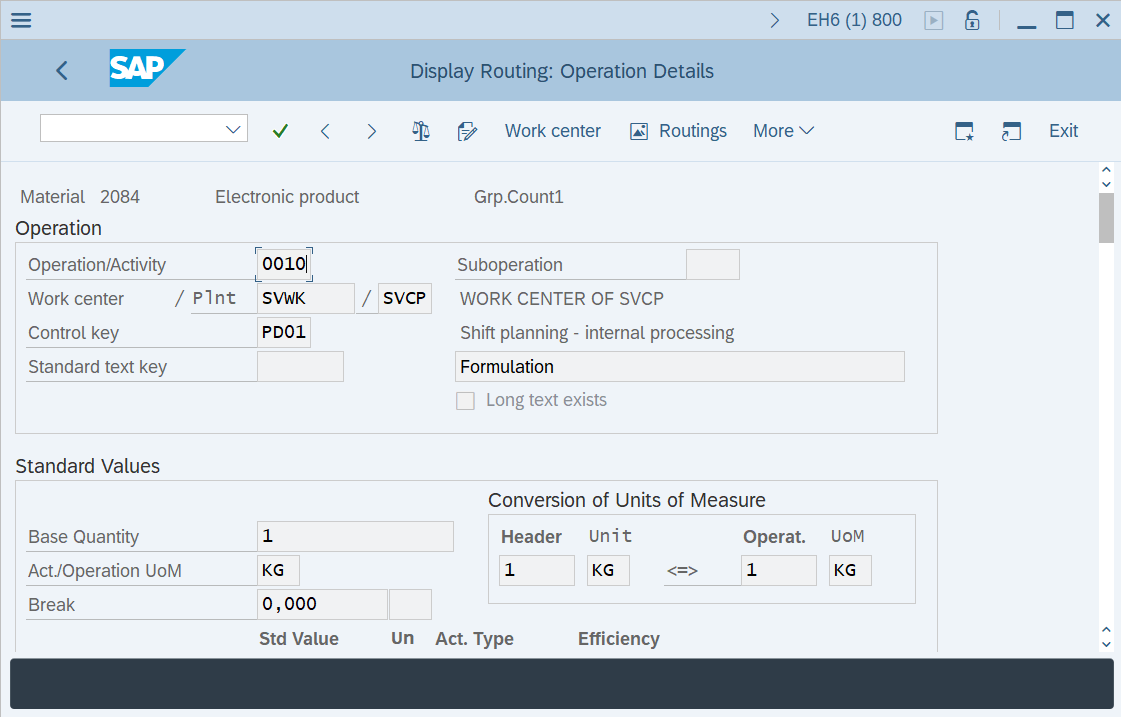Click the Display/Change pencil icon

(x=467, y=130)
